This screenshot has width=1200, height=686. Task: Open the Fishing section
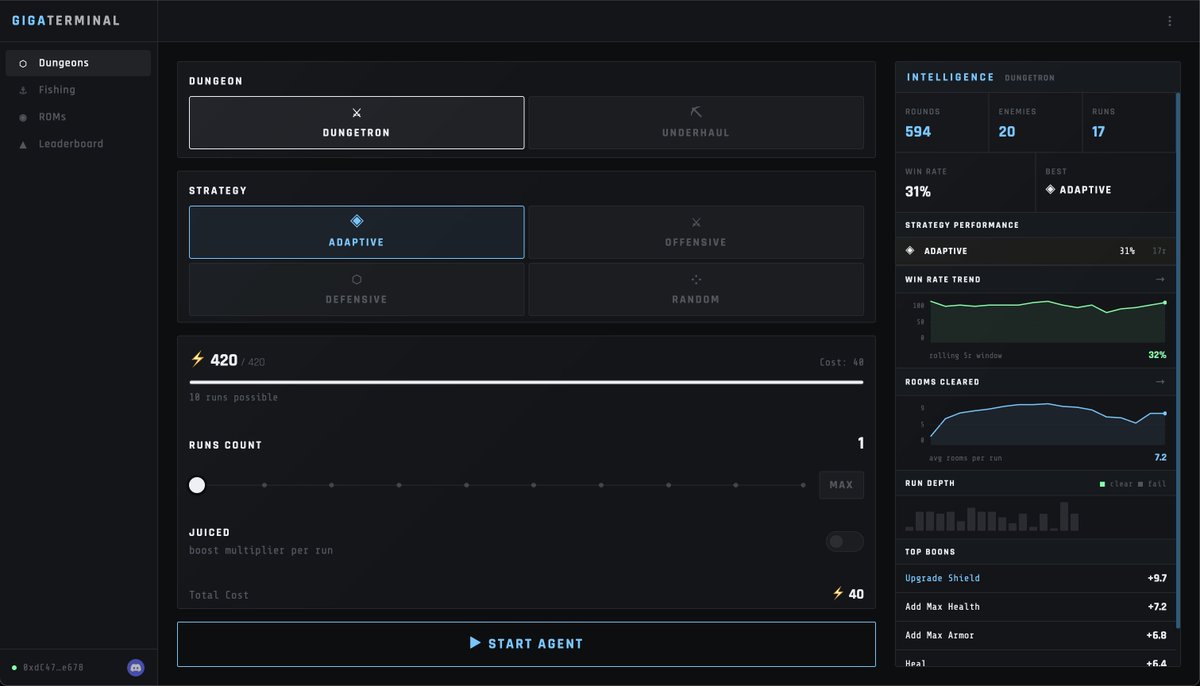(78, 90)
